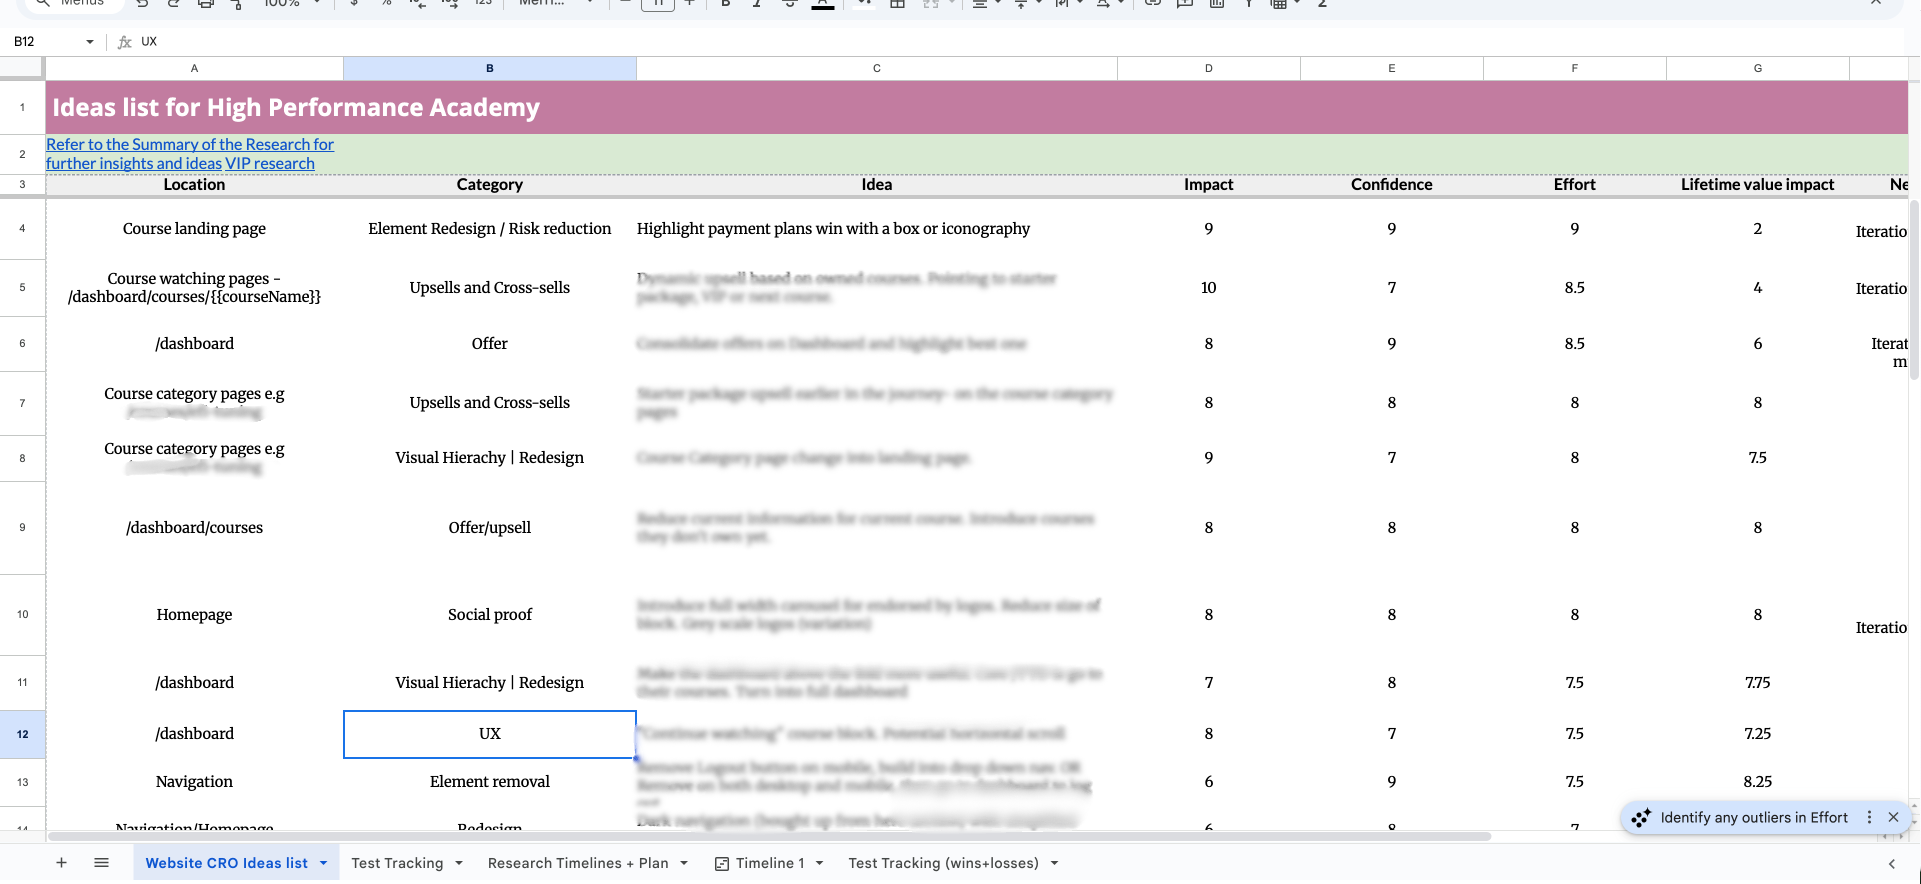The image size is (1921, 884).
Task: Select the Course landing page cell
Action: click(x=194, y=229)
